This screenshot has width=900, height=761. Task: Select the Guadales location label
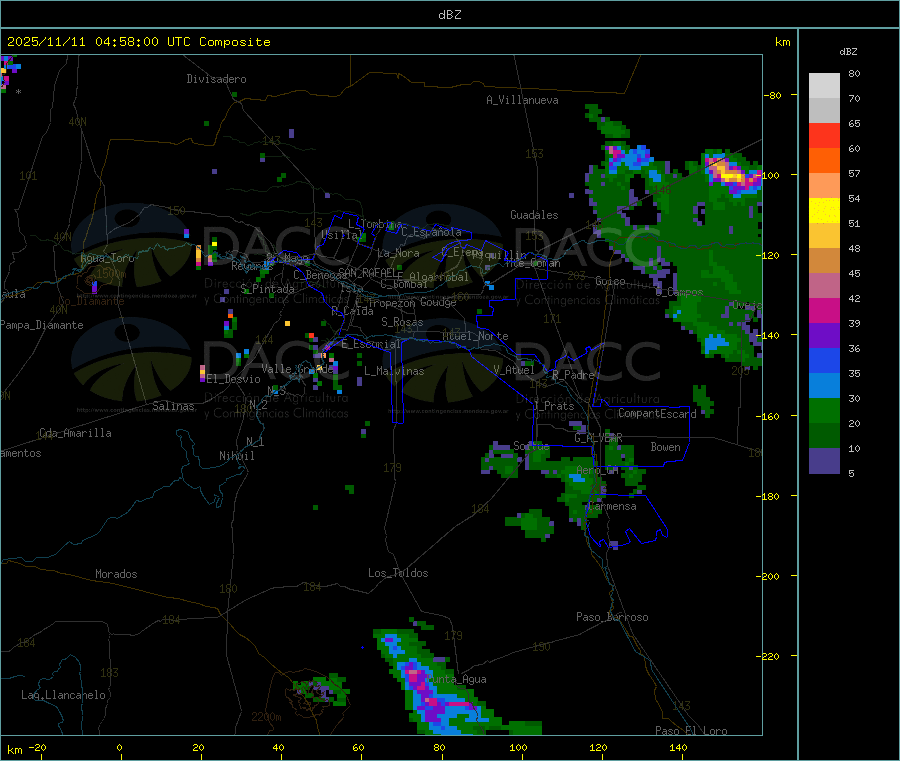tap(534, 215)
